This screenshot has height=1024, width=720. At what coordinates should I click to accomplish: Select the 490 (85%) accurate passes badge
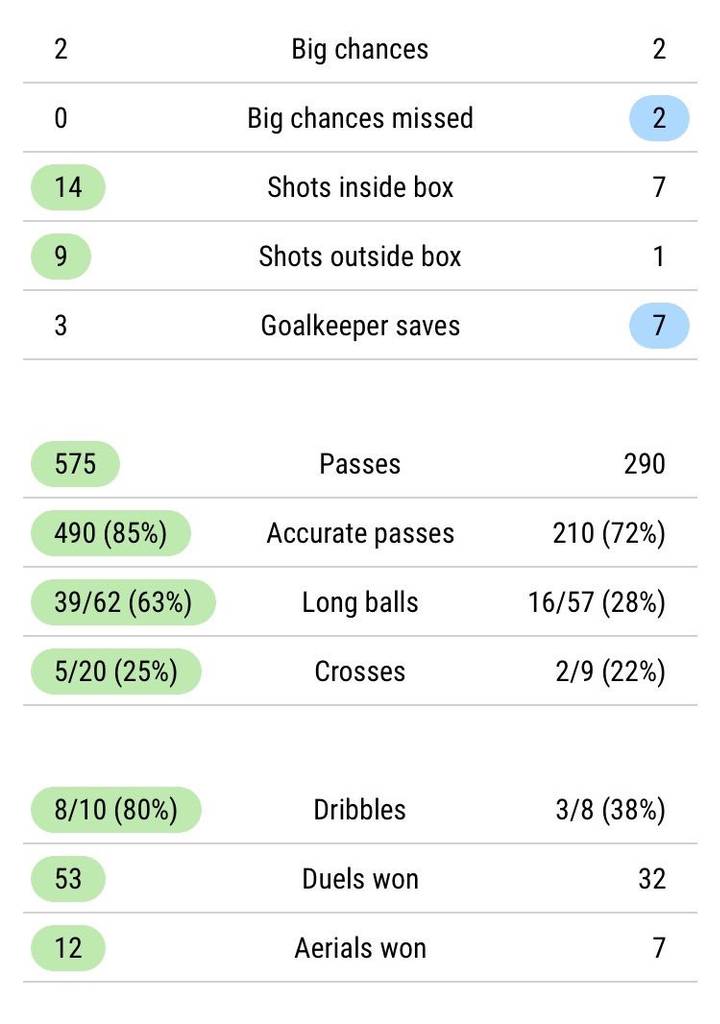click(110, 533)
